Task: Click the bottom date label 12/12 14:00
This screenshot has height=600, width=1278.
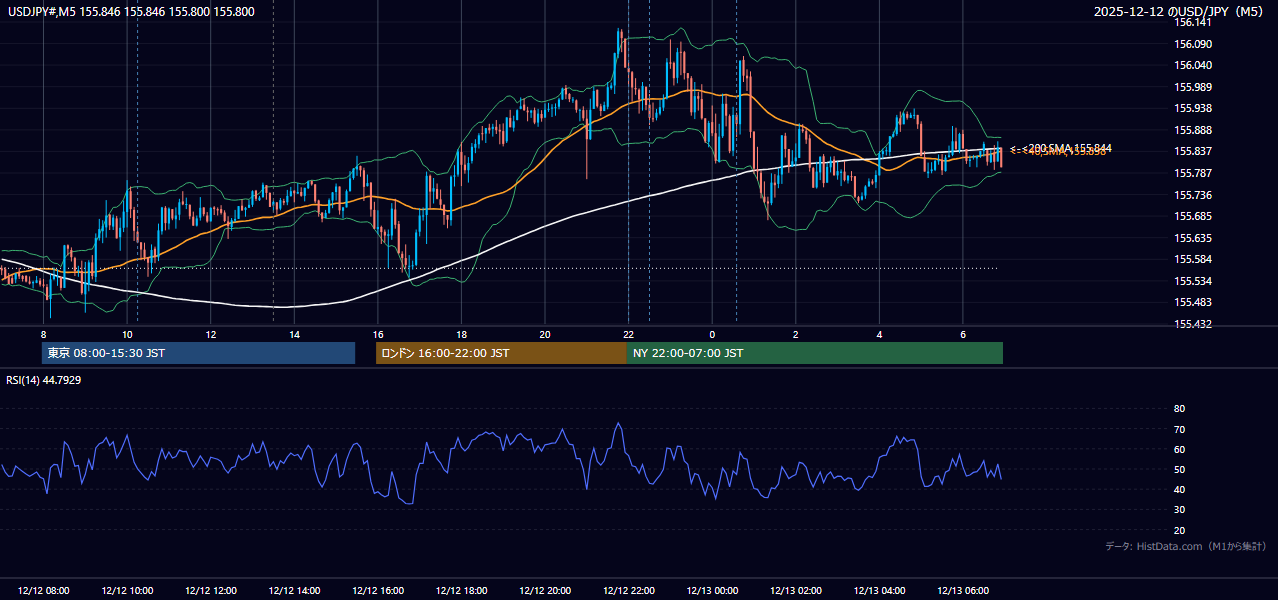Action: 294,591
